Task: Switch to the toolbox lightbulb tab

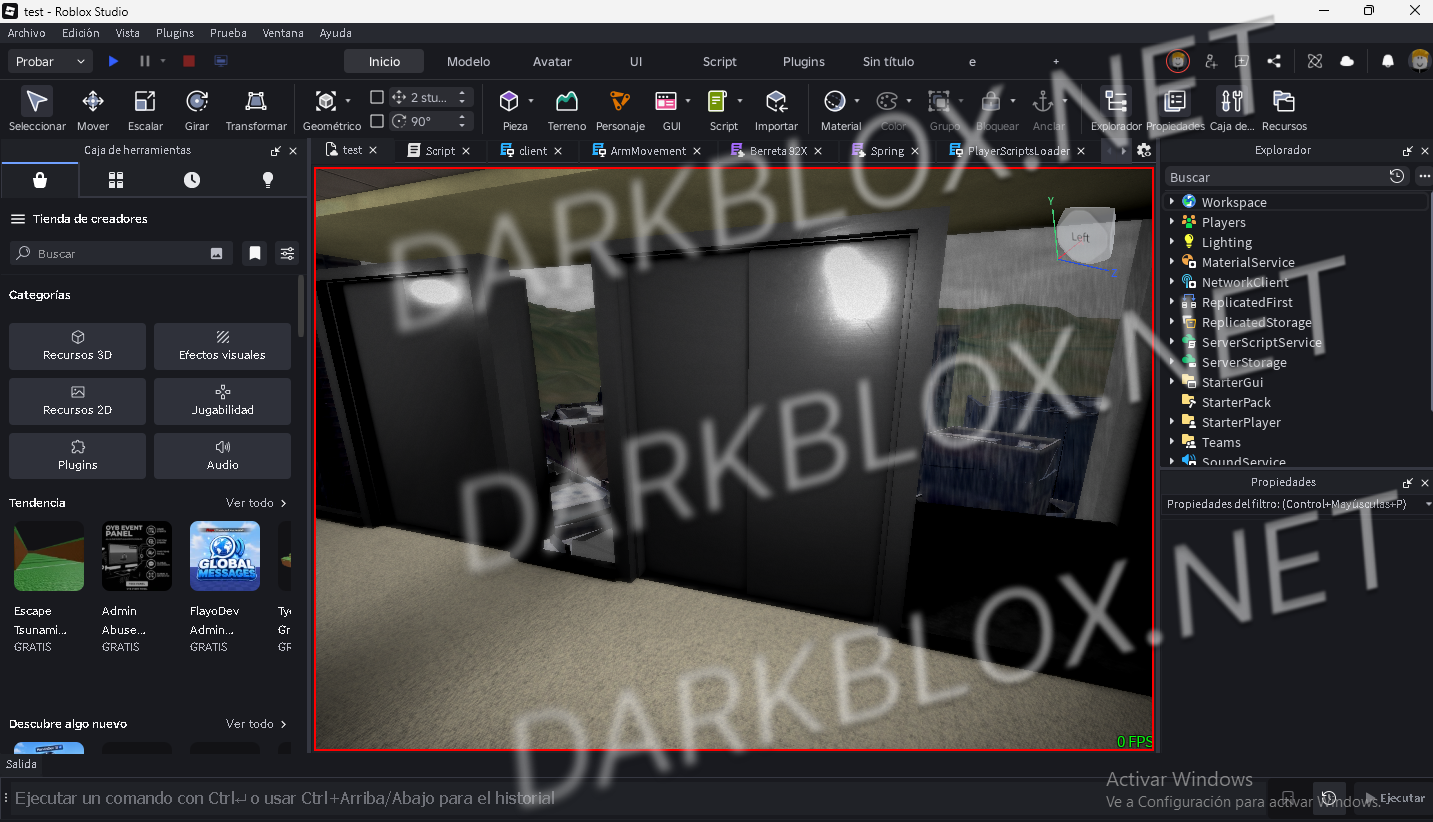Action: tap(267, 180)
